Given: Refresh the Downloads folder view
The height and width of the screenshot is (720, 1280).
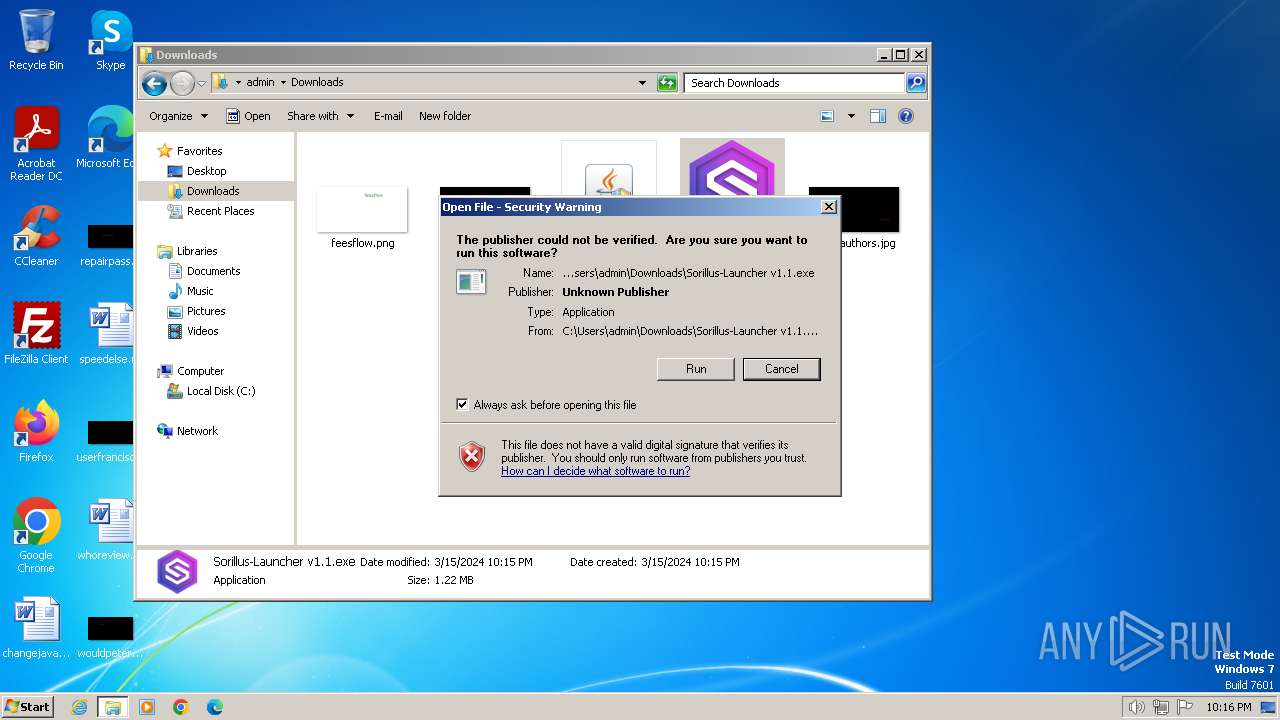Looking at the screenshot, I should (667, 83).
